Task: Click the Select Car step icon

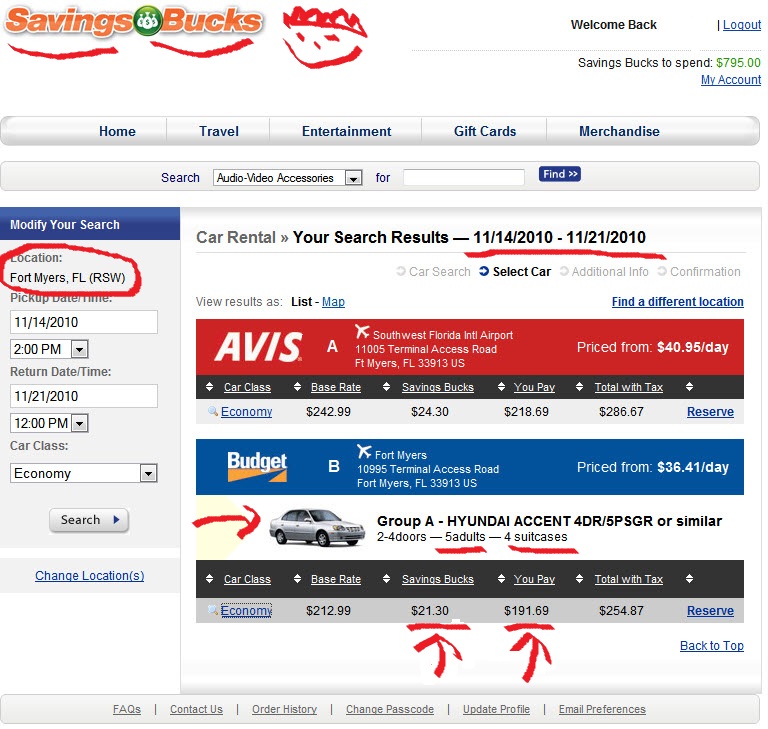Action: (x=484, y=271)
